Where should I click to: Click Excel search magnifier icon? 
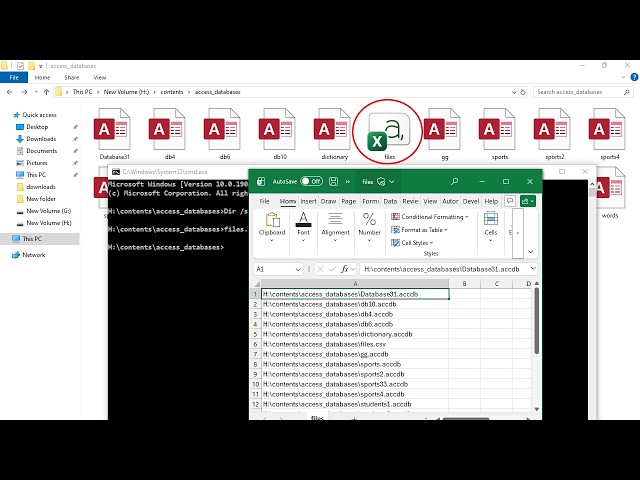454,182
